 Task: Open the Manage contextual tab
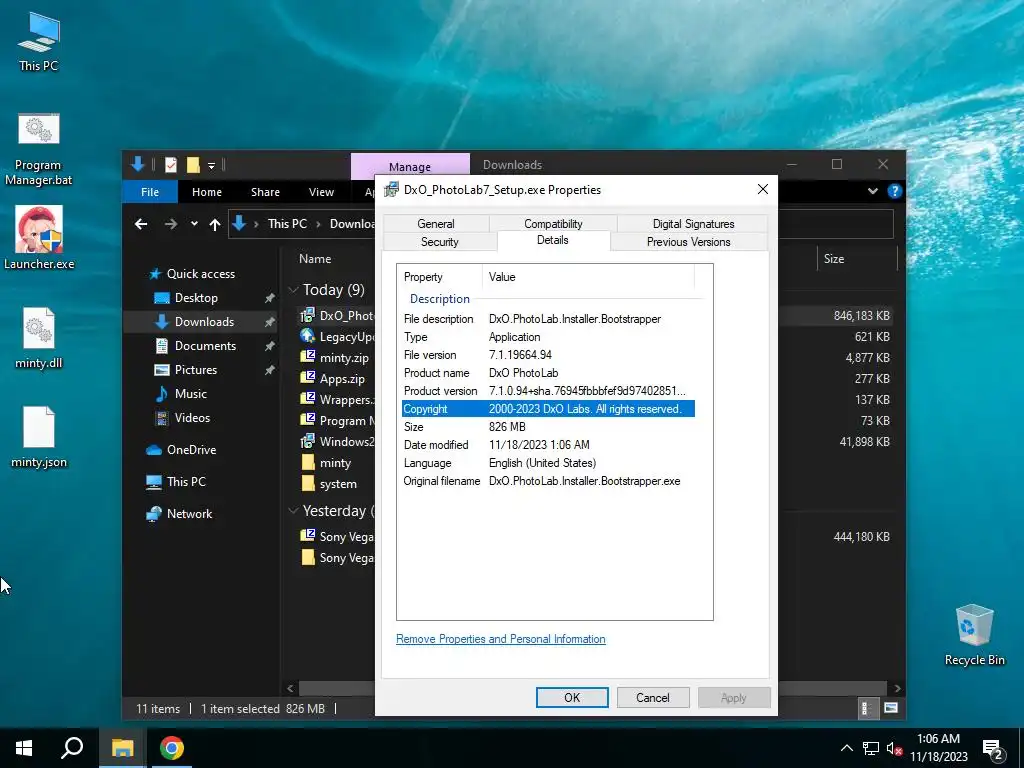[410, 167]
